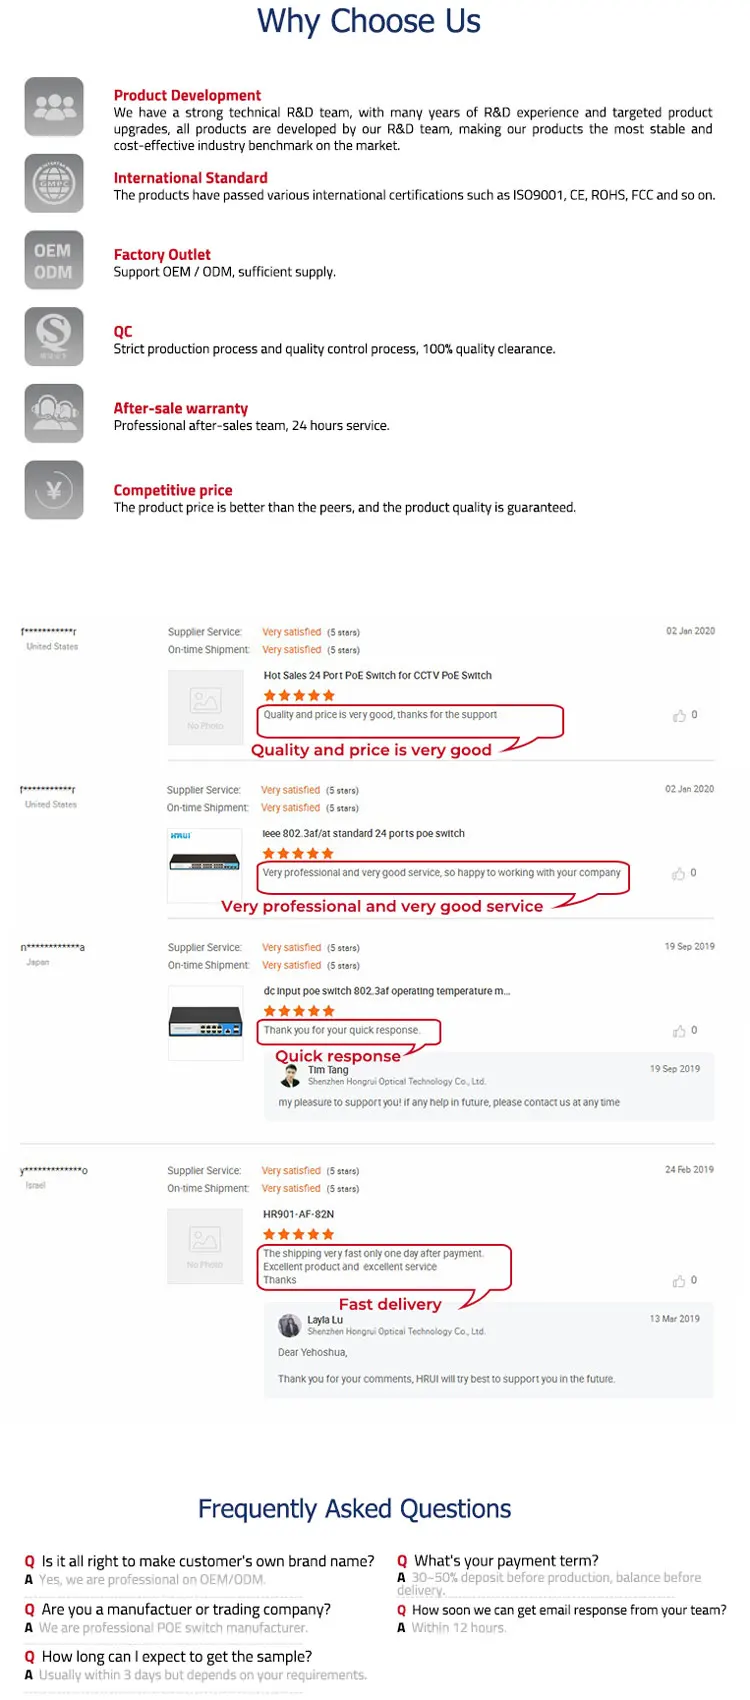Click Tim Tang's avatar photo

tap(290, 1076)
